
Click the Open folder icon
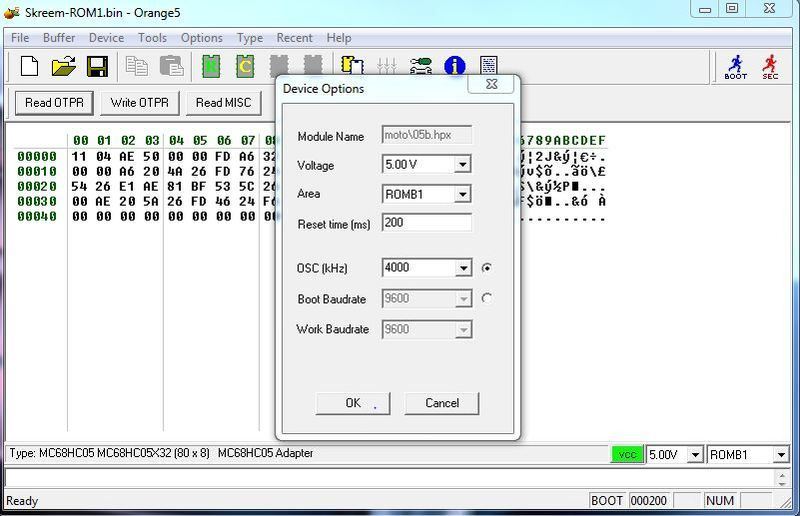pyautogui.click(x=63, y=67)
